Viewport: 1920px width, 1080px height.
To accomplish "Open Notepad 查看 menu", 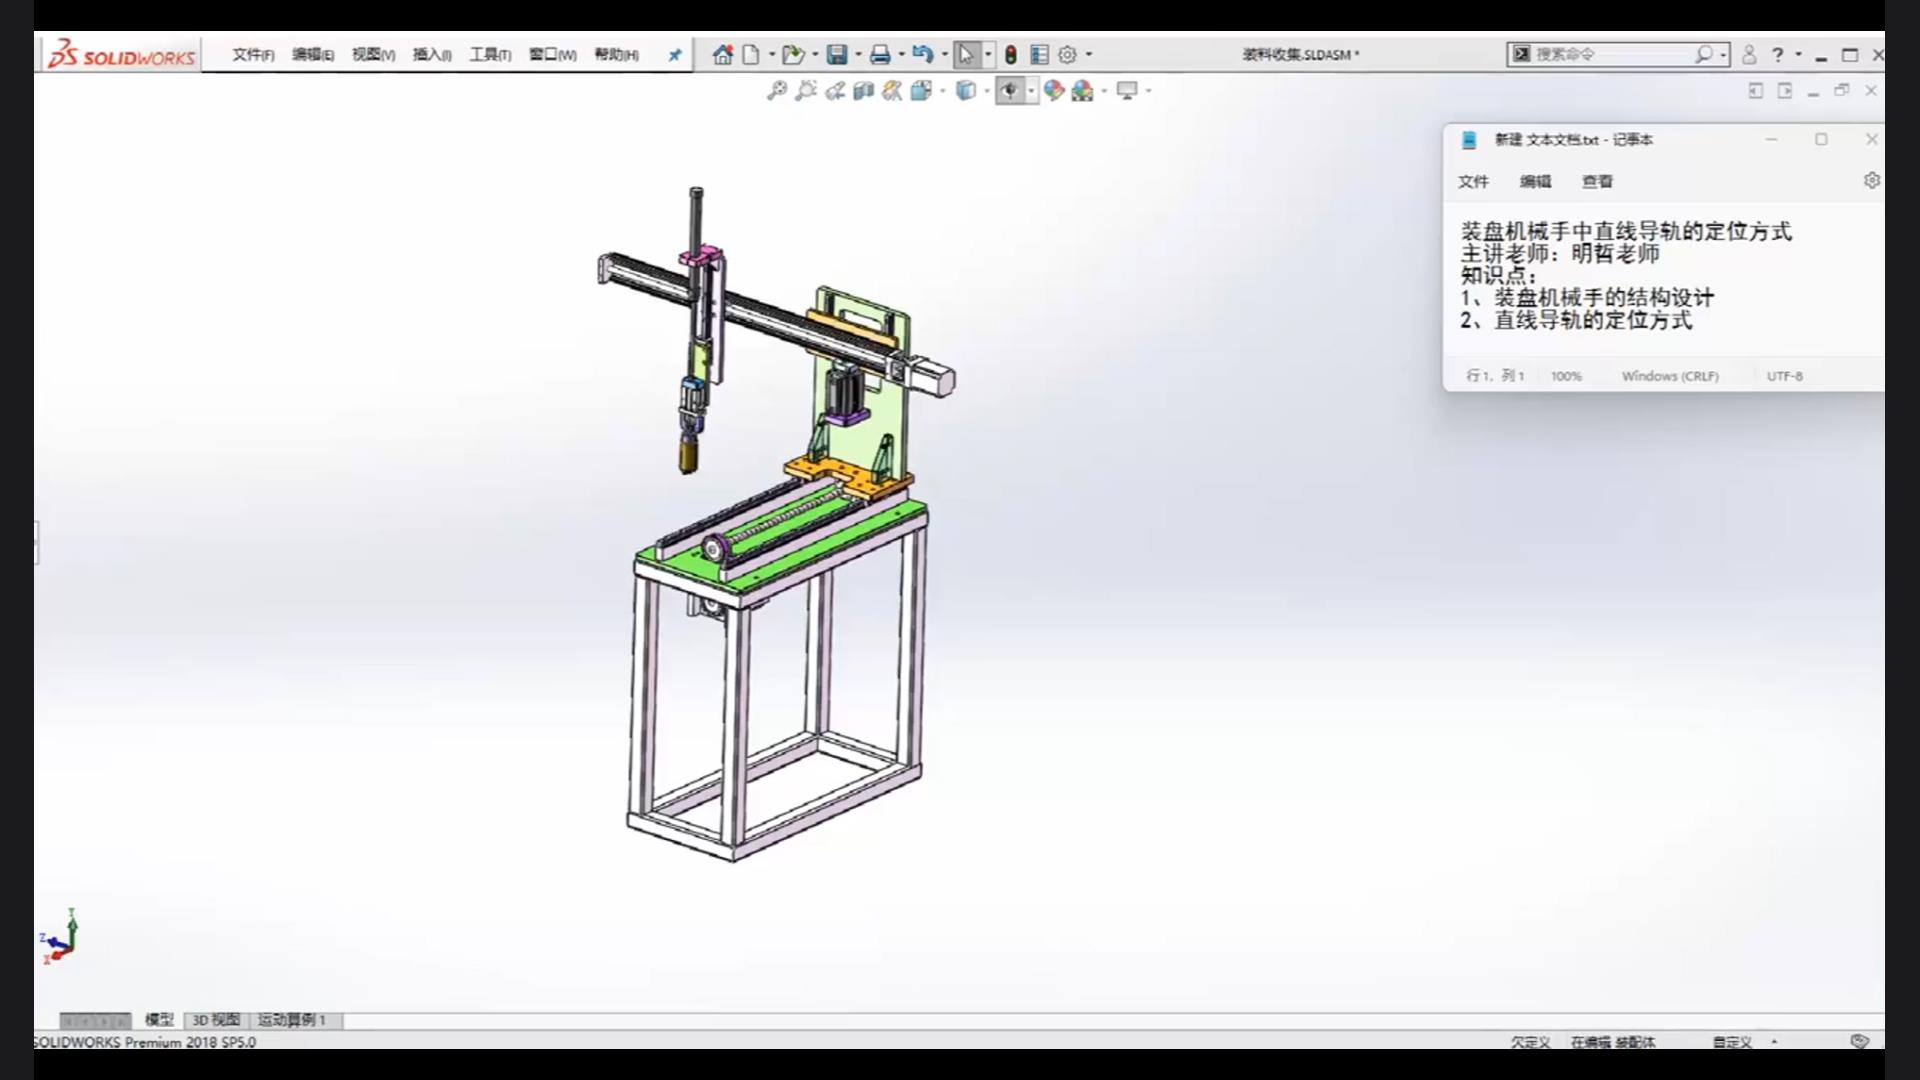I will 1597,181.
